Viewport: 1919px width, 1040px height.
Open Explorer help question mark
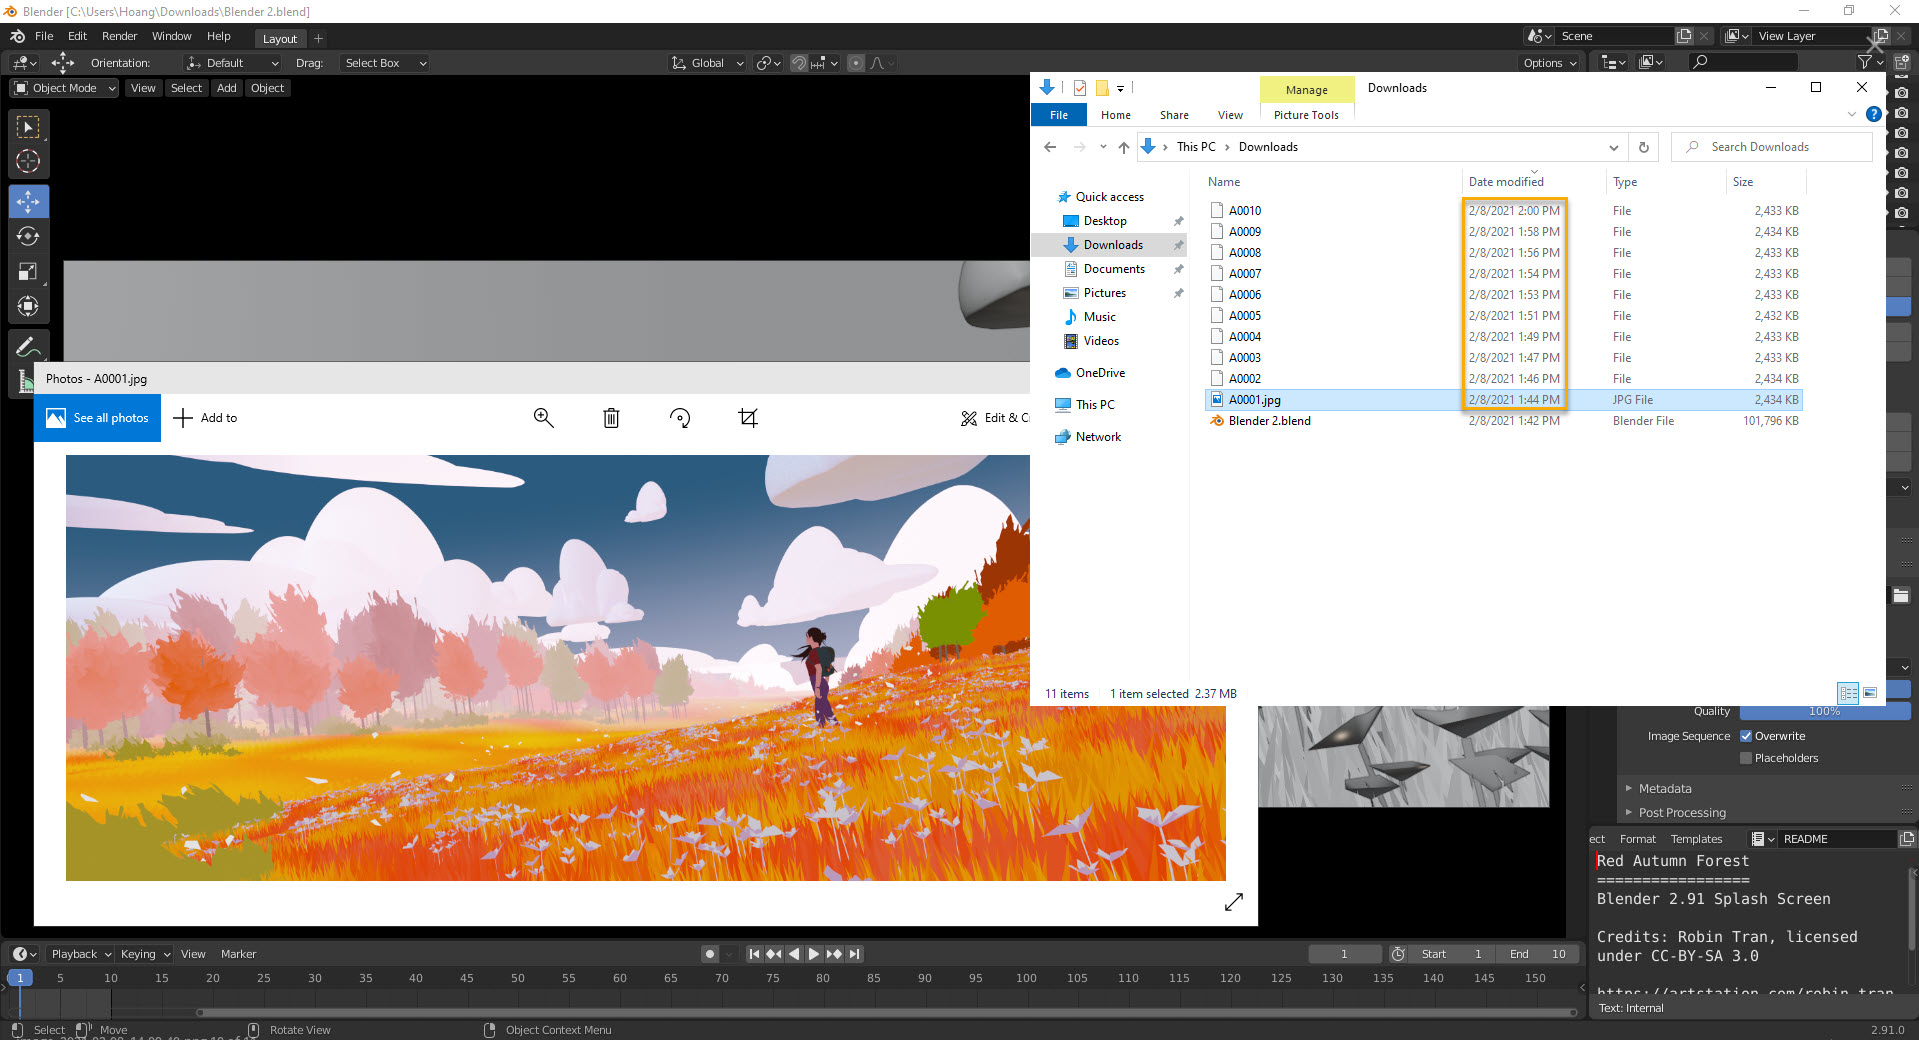(x=1874, y=114)
